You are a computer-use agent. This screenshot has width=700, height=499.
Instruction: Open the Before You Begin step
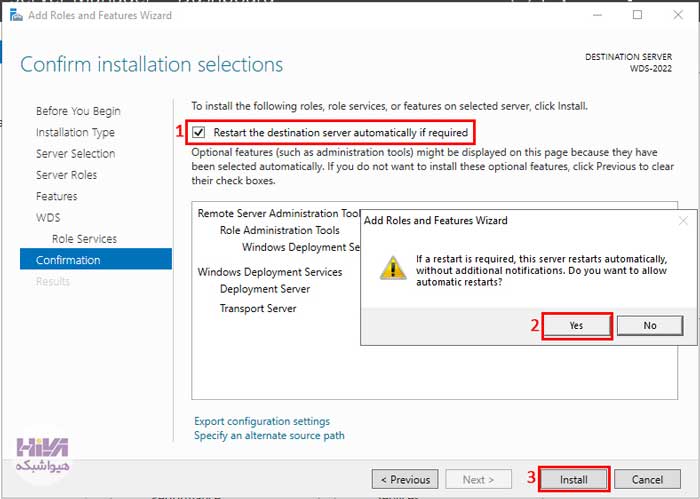point(78,111)
